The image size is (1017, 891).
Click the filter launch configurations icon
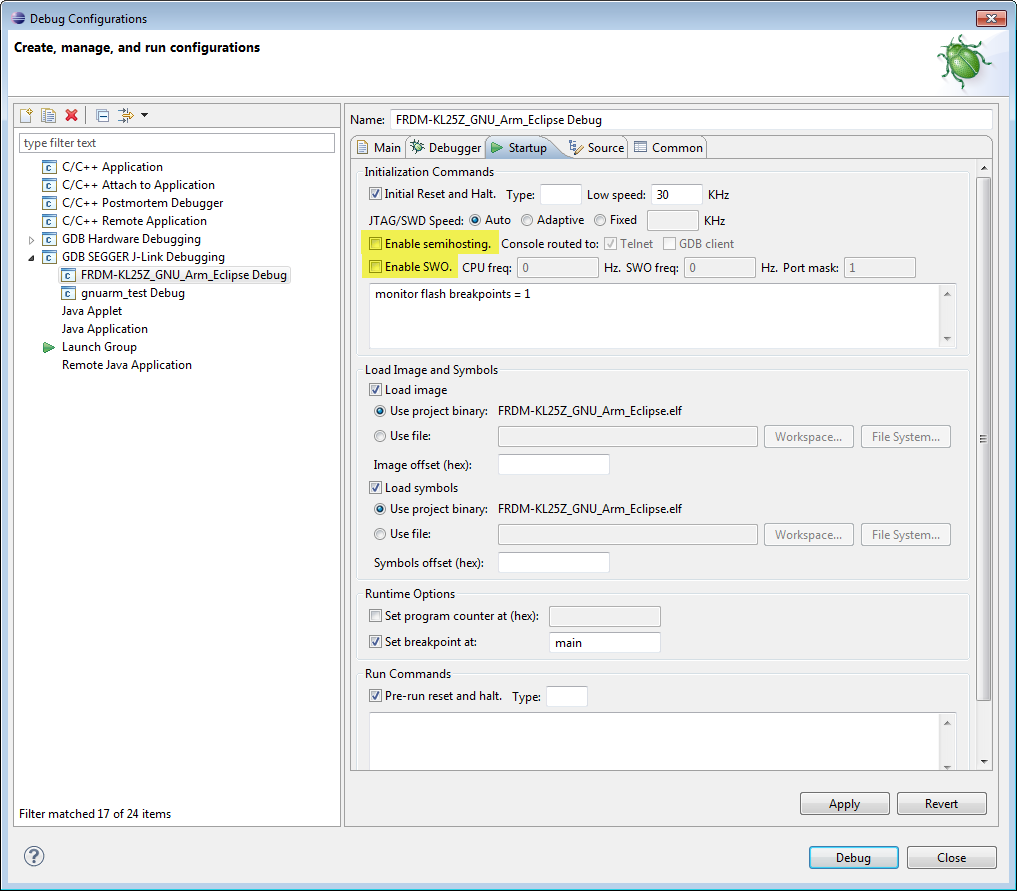click(125, 115)
